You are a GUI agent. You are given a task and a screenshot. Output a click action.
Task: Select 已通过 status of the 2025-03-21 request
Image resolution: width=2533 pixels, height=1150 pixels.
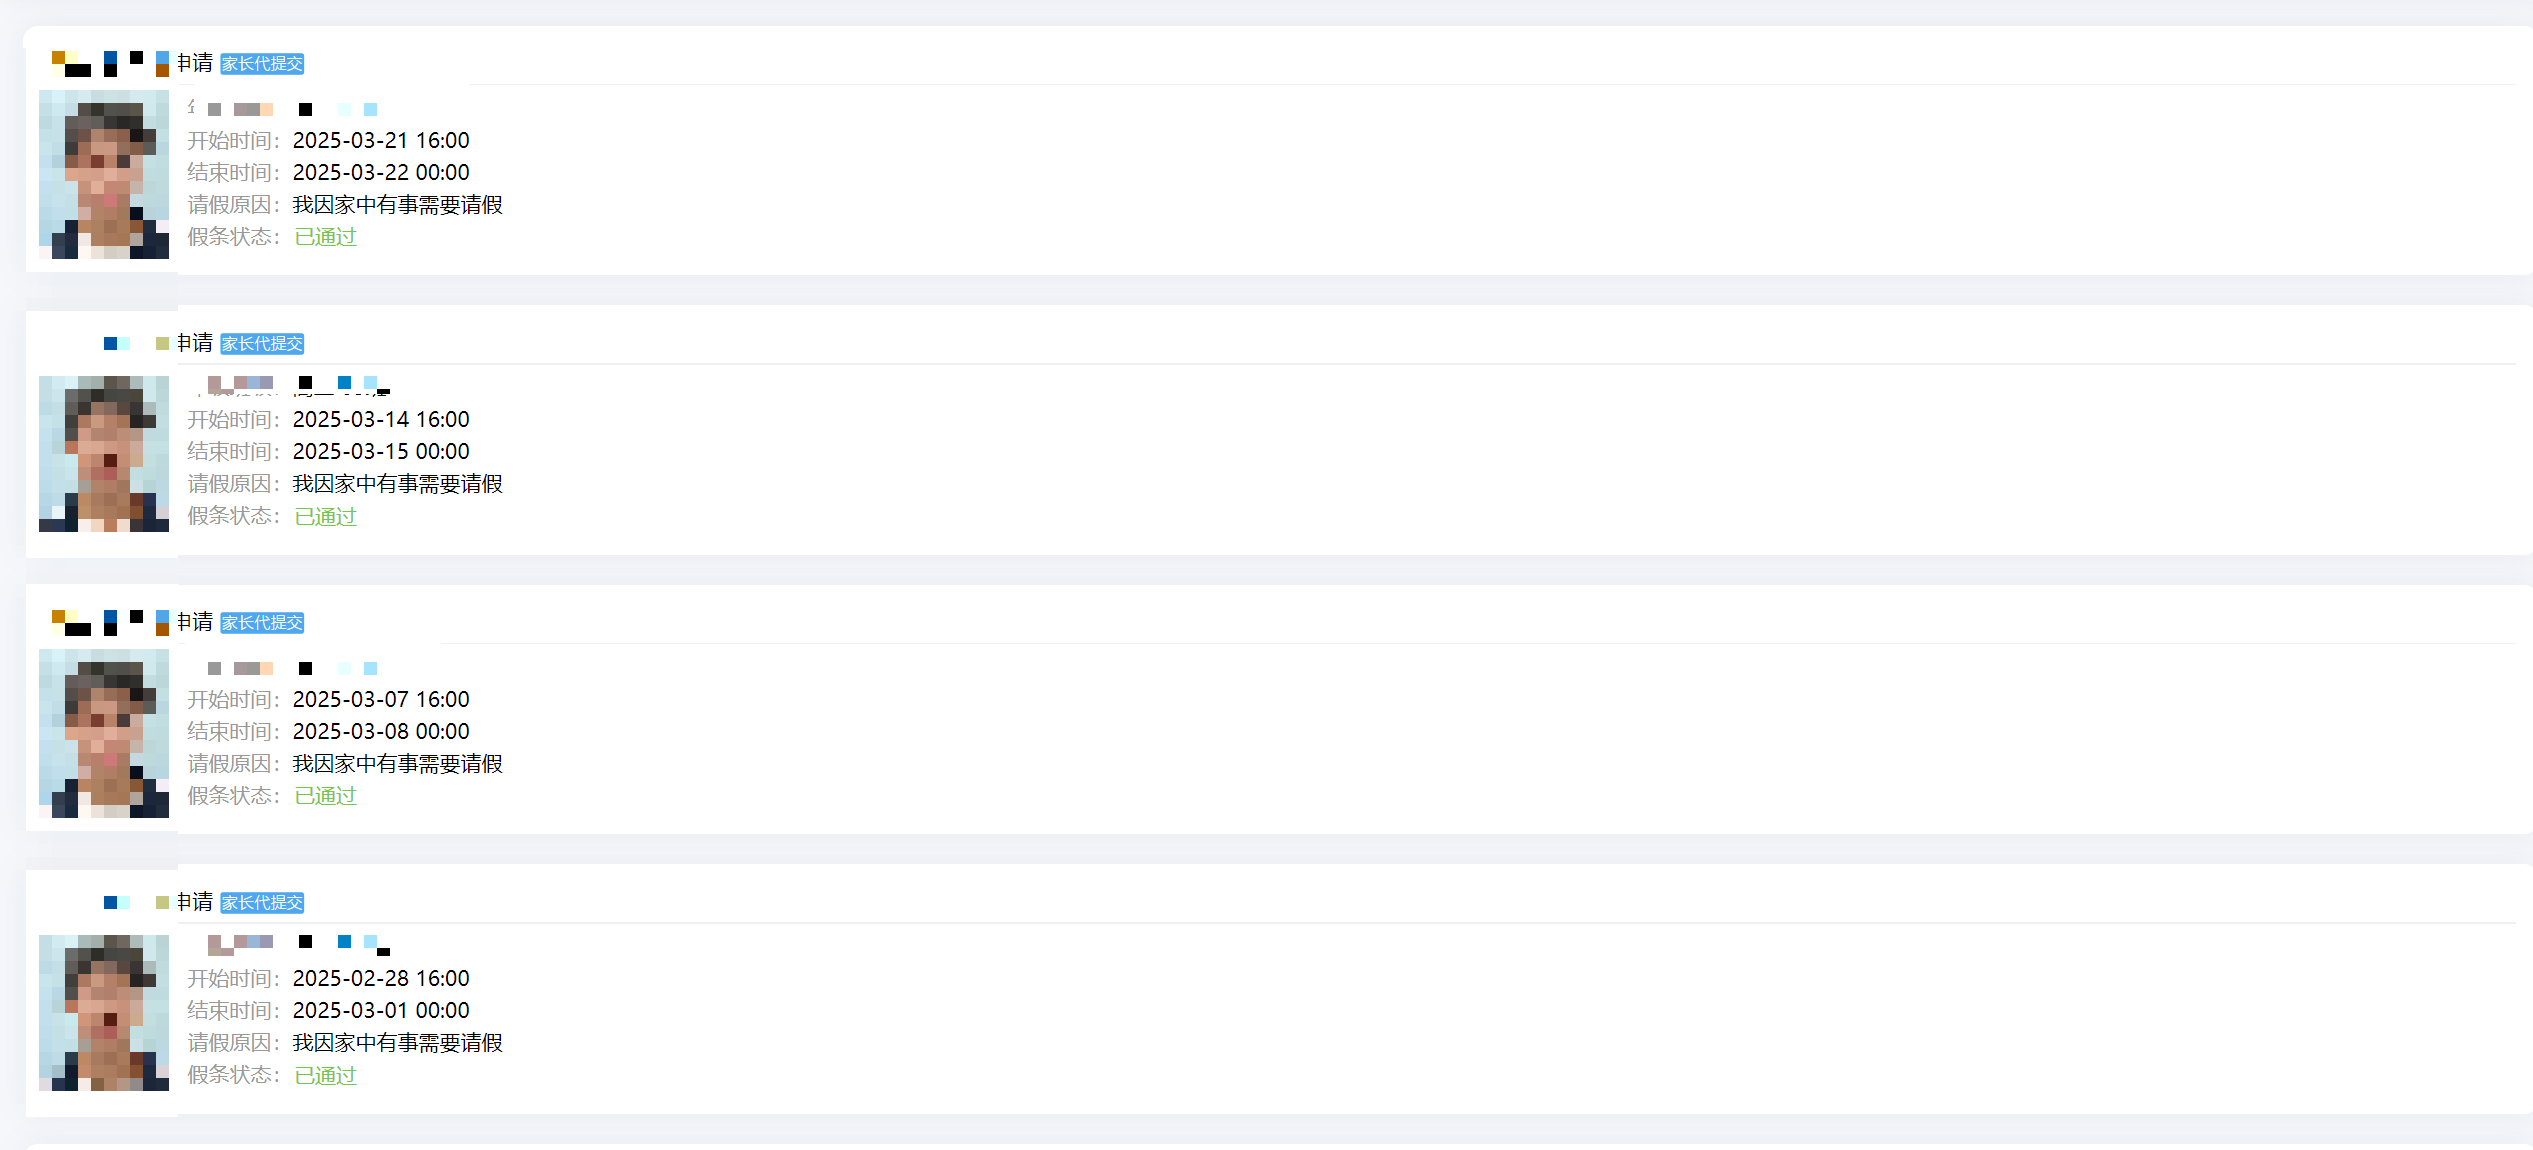point(326,237)
